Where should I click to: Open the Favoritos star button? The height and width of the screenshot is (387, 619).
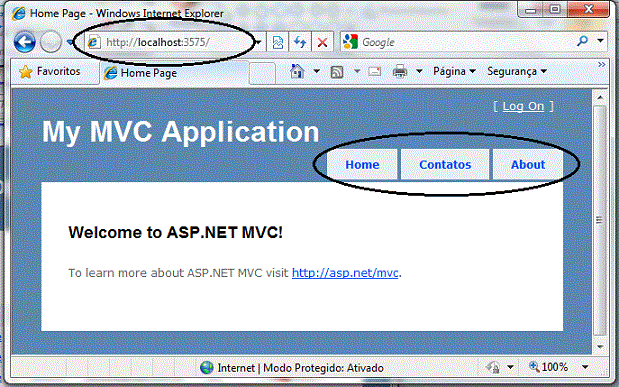point(50,71)
